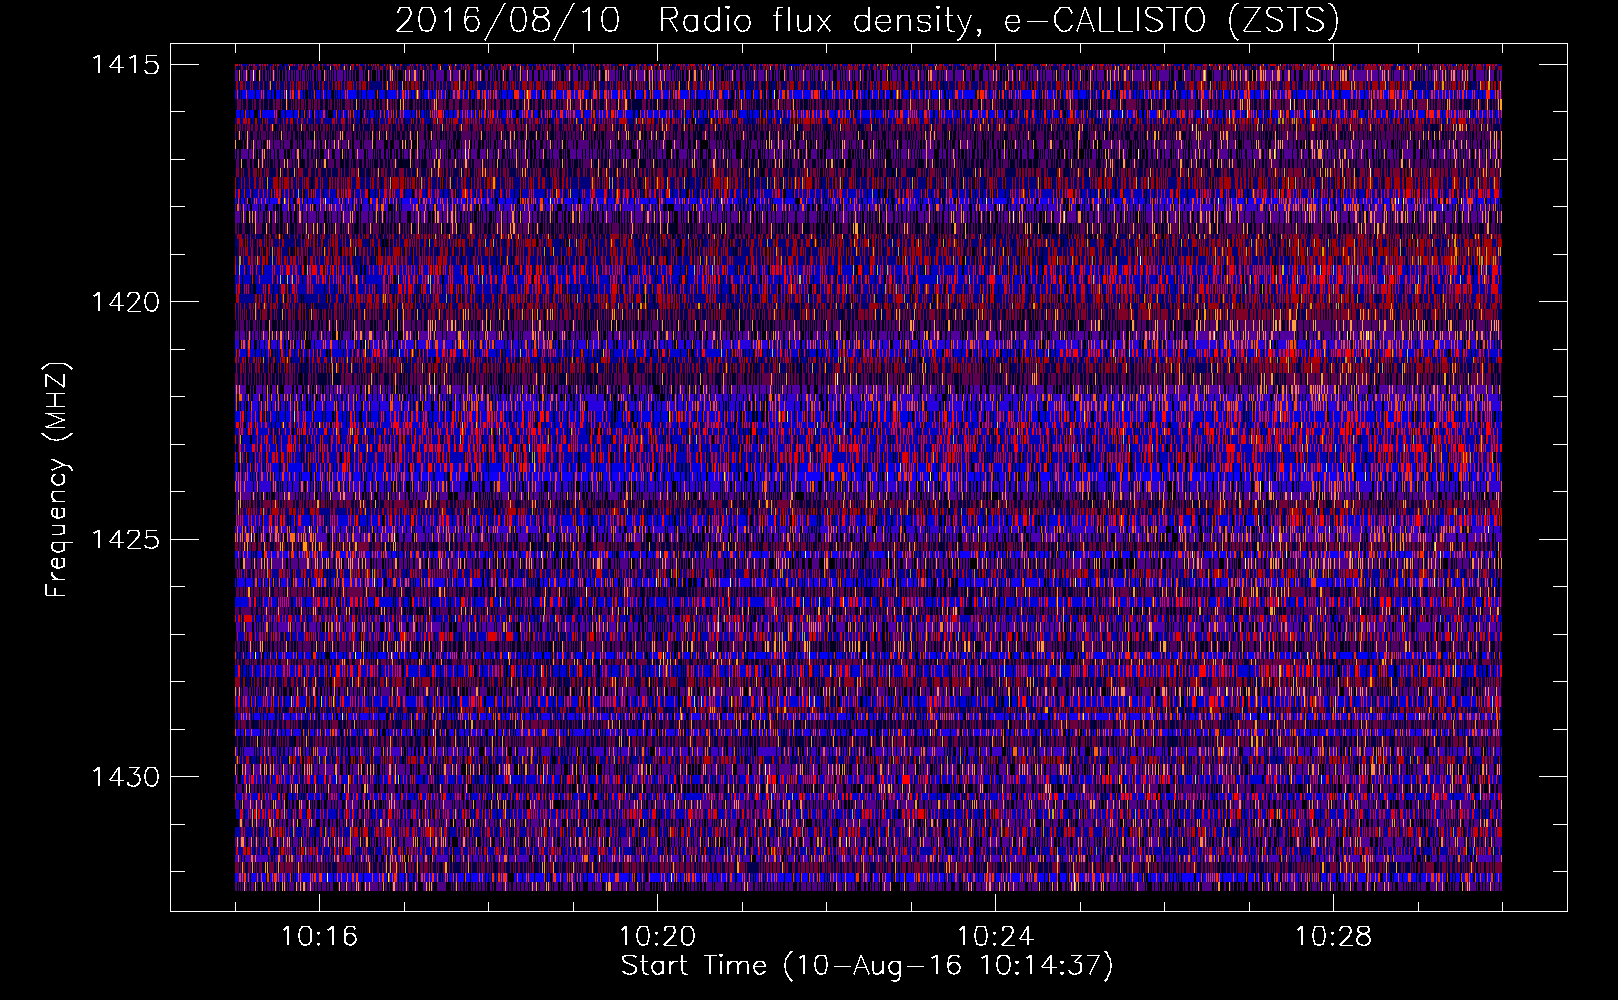Click inside the radio spectrogram image
This screenshot has width=1618, height=1000.
pyautogui.click(x=868, y=478)
